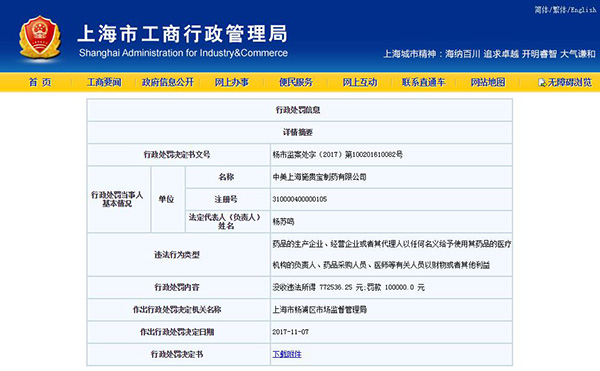
Task: Click the decision date 2017-11-07
Action: [290, 332]
